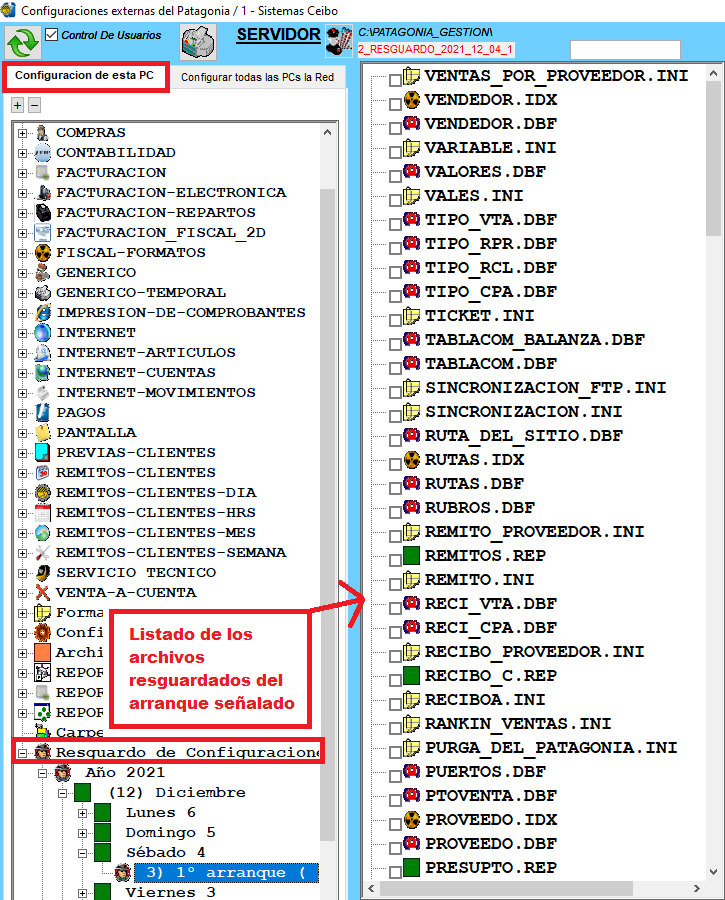Click the green REMITOS.REP file icon
725x900 pixels.
pyautogui.click(x=411, y=556)
